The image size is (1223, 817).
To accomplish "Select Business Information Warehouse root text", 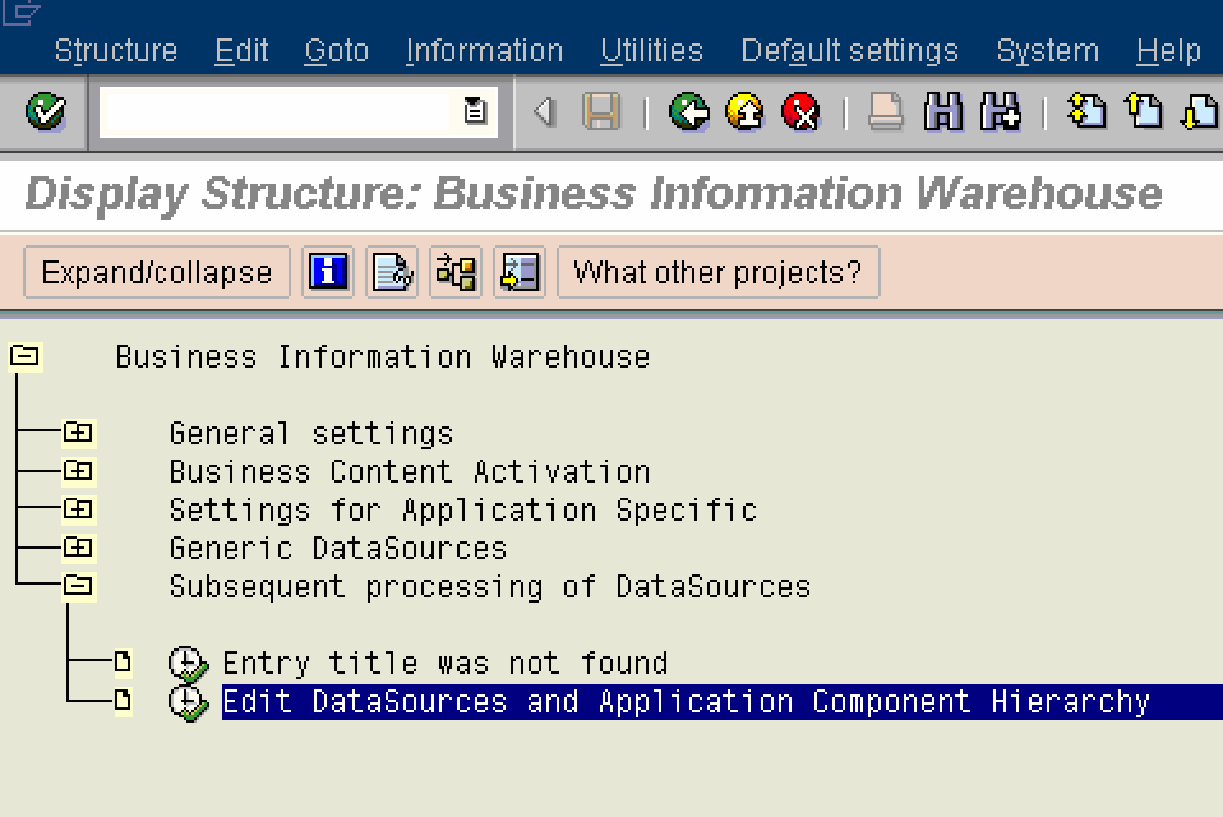I will (x=382, y=357).
